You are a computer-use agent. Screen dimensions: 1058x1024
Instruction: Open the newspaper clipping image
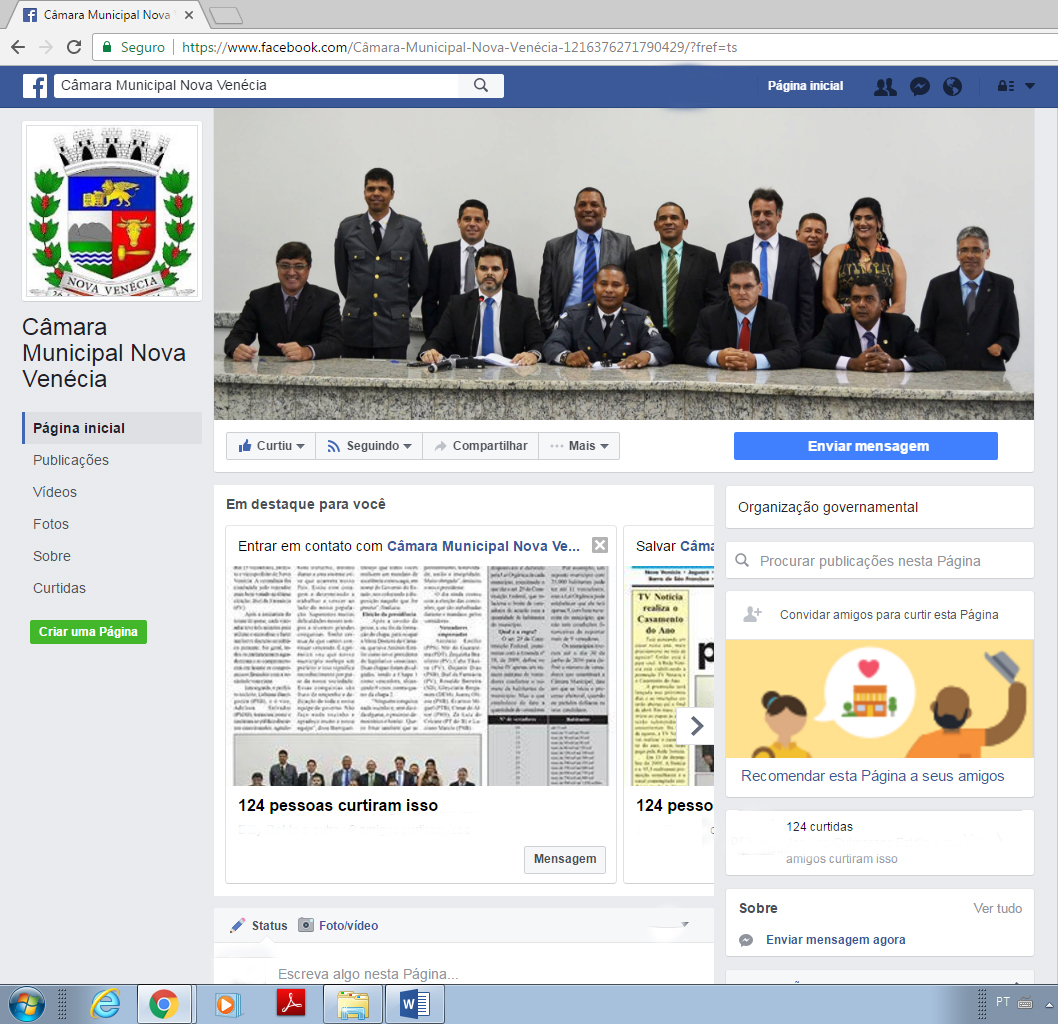coord(421,676)
